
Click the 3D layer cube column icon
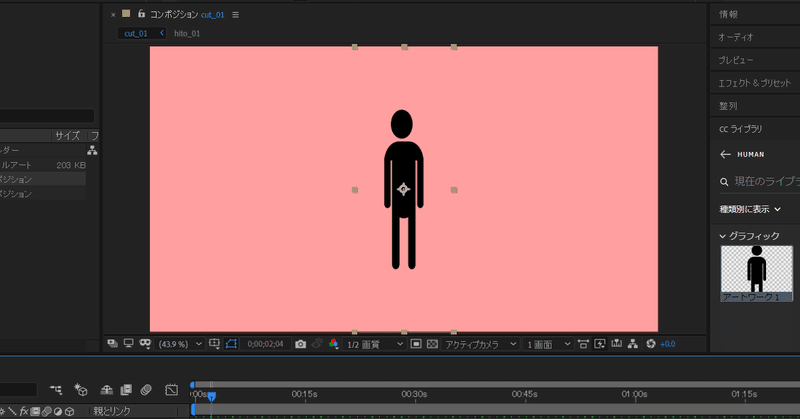tap(69, 411)
